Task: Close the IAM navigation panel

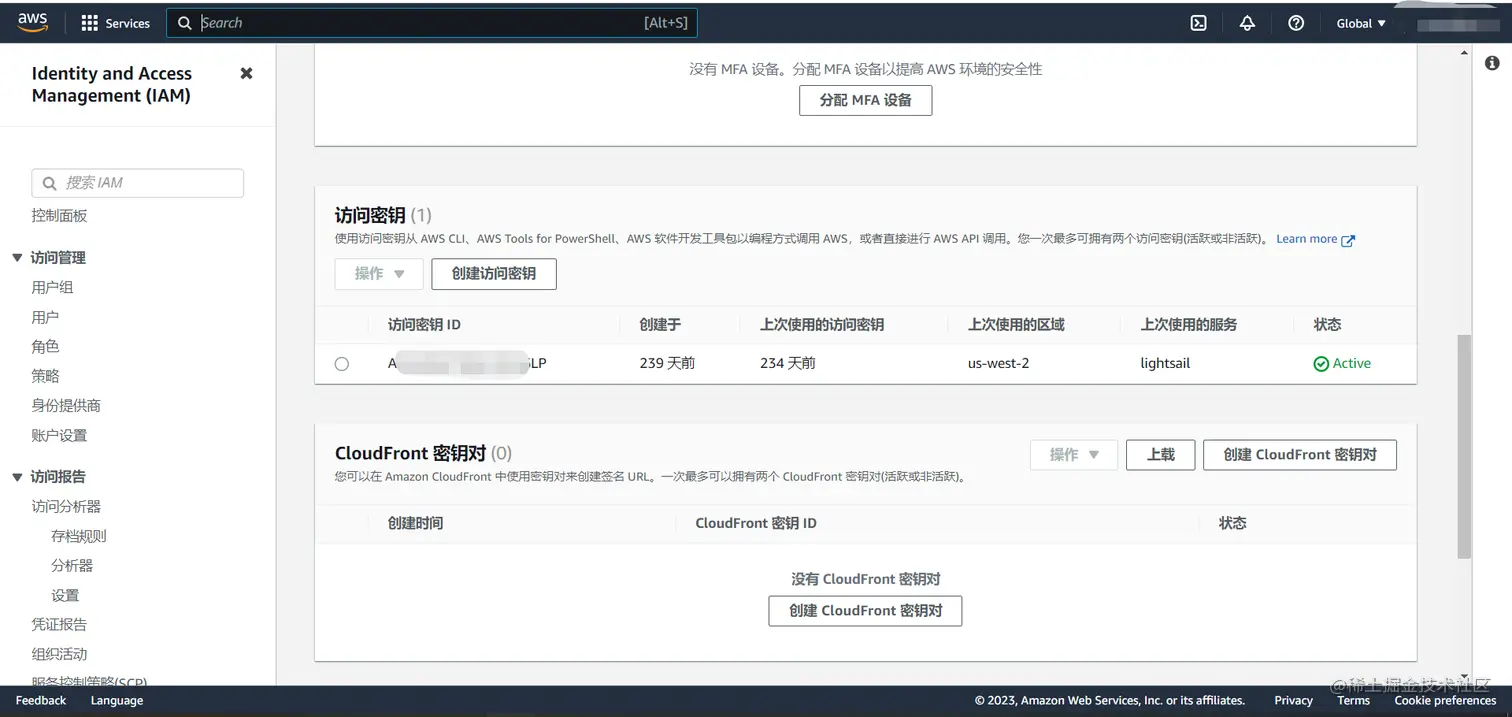Action: click(246, 73)
